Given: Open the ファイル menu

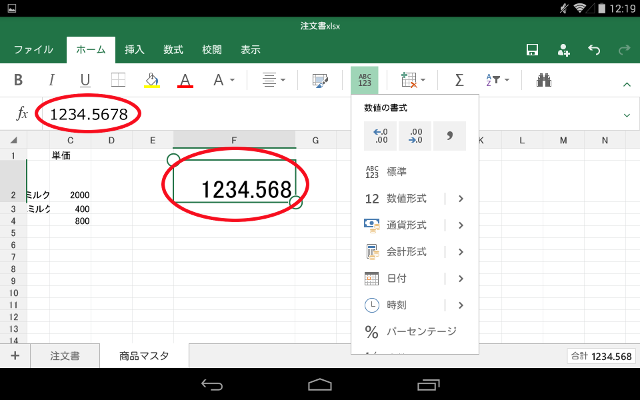Looking at the screenshot, I should pyautogui.click(x=33, y=50).
